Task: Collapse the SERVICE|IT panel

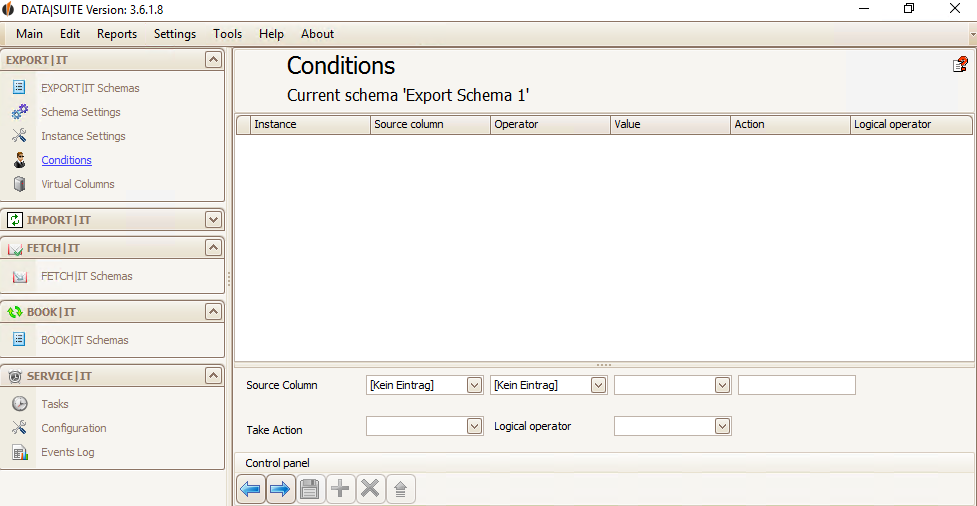Action: tap(213, 376)
